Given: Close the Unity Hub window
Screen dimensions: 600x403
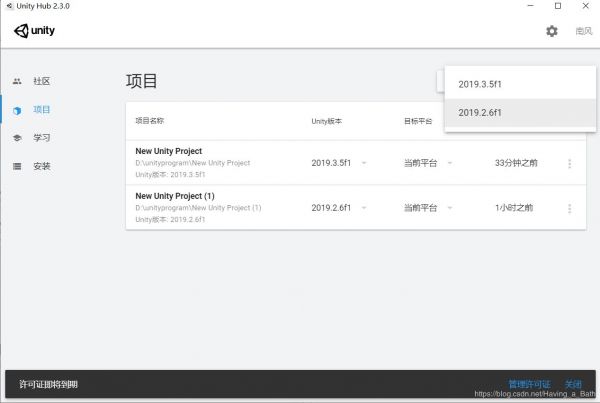Looking at the screenshot, I should pos(585,6).
